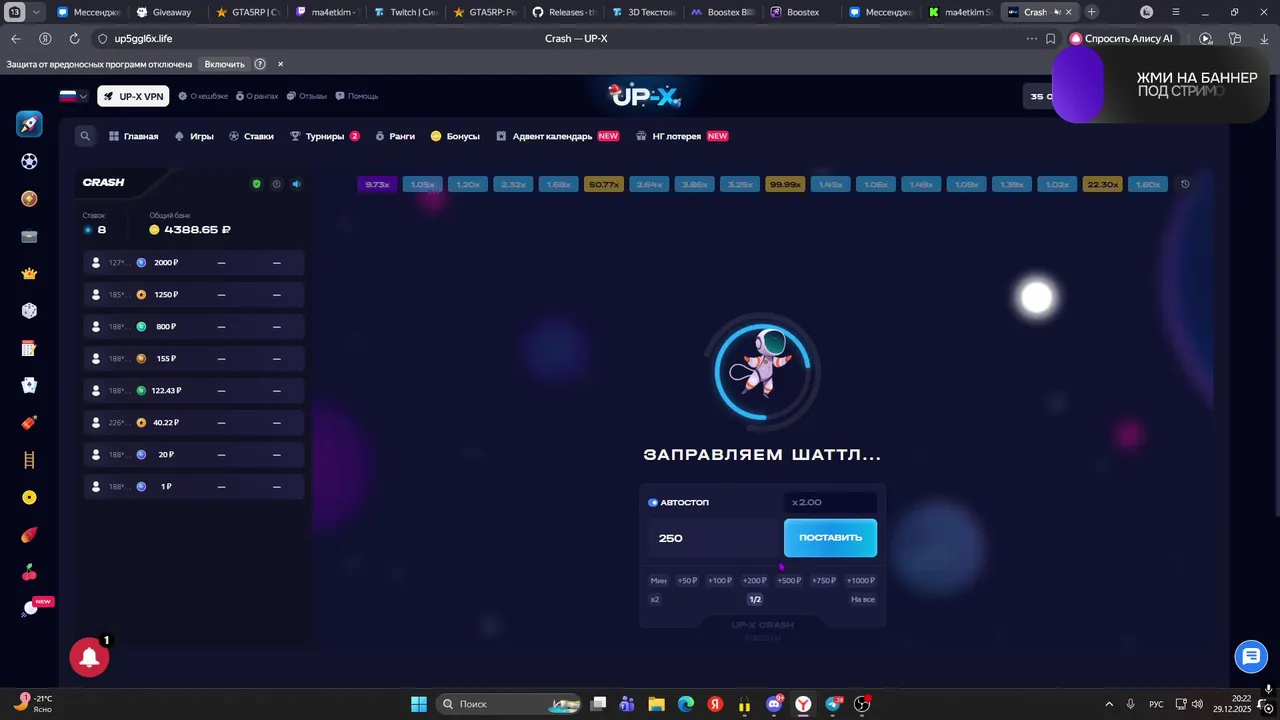Viewport: 1280px width, 720px height.
Task: Open the support chat bubble
Action: click(1250, 657)
